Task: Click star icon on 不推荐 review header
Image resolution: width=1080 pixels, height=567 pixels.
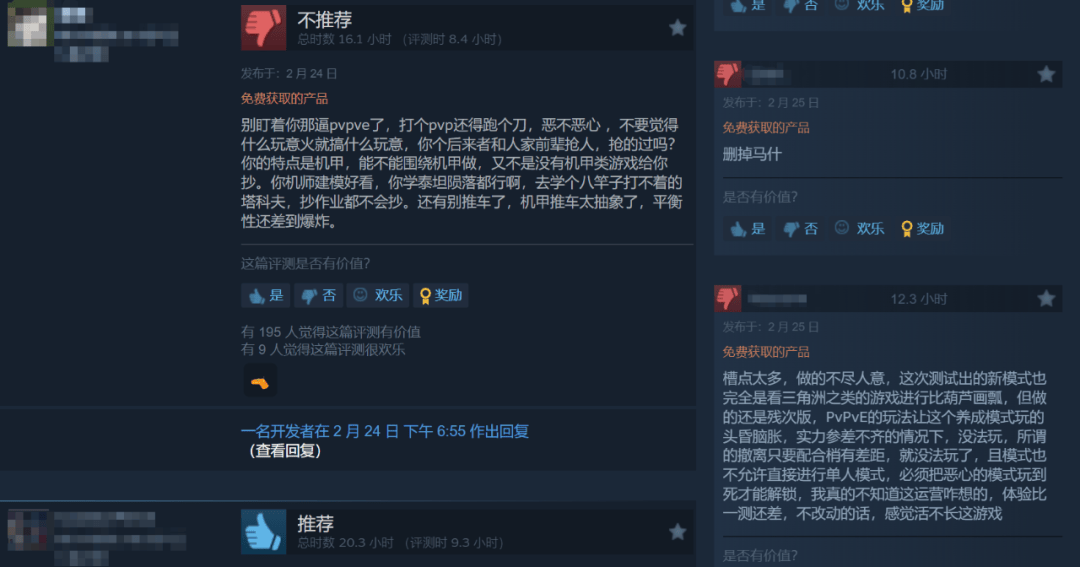Action: click(677, 28)
